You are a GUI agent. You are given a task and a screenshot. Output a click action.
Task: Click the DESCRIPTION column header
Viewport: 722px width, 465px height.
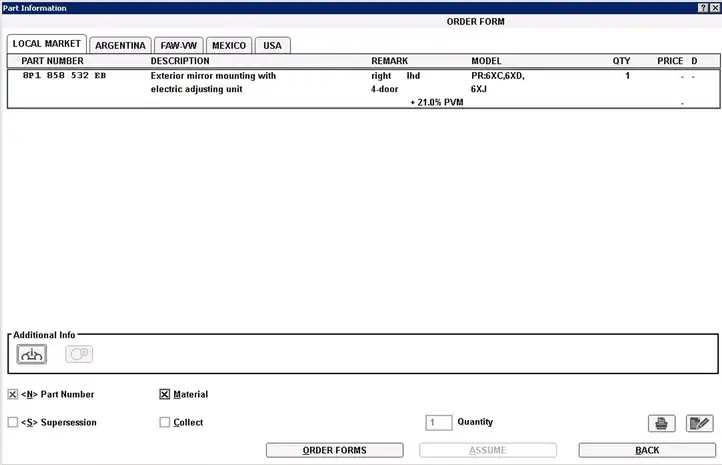coord(180,61)
